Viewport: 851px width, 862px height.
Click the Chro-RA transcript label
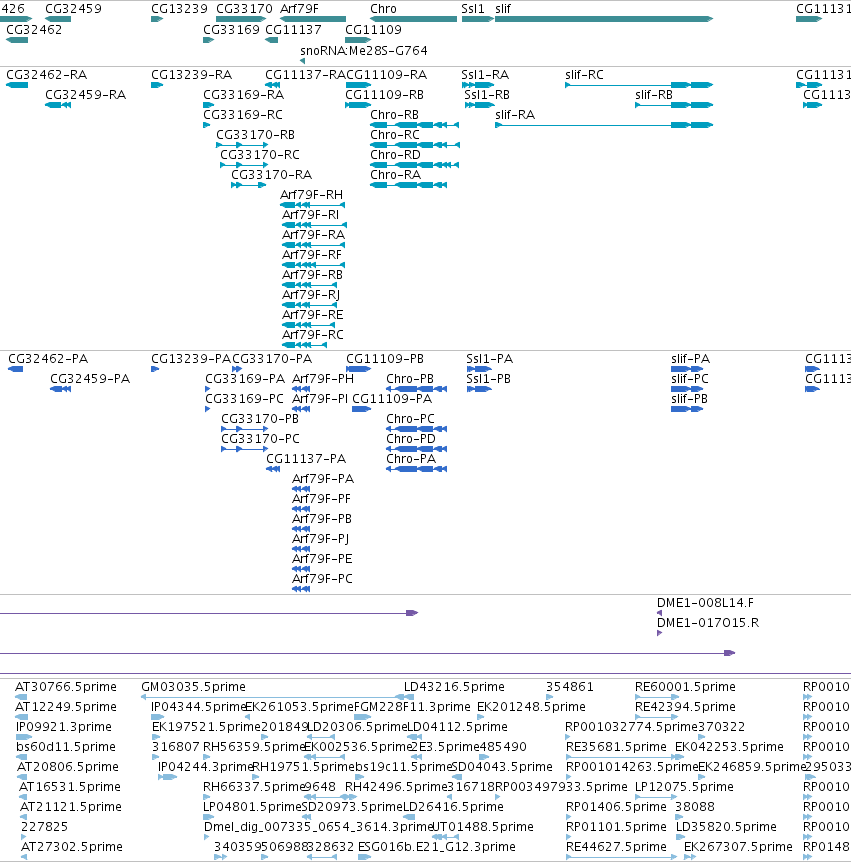395,175
